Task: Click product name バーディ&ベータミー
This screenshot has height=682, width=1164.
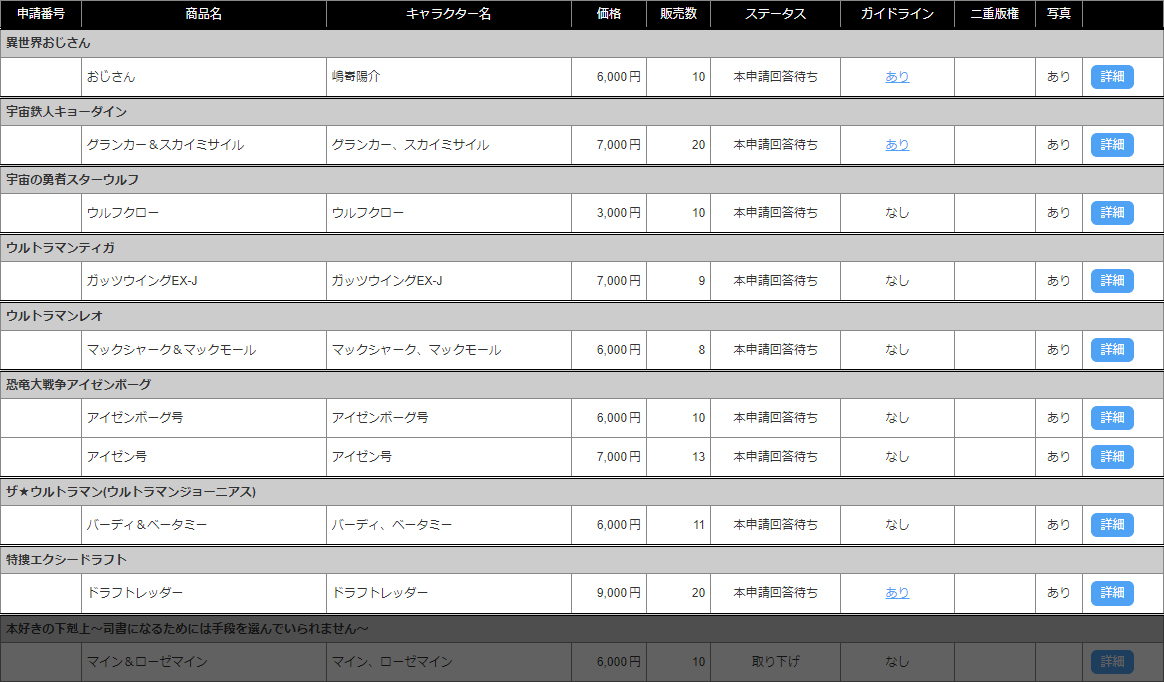Action: pyautogui.click(x=146, y=525)
